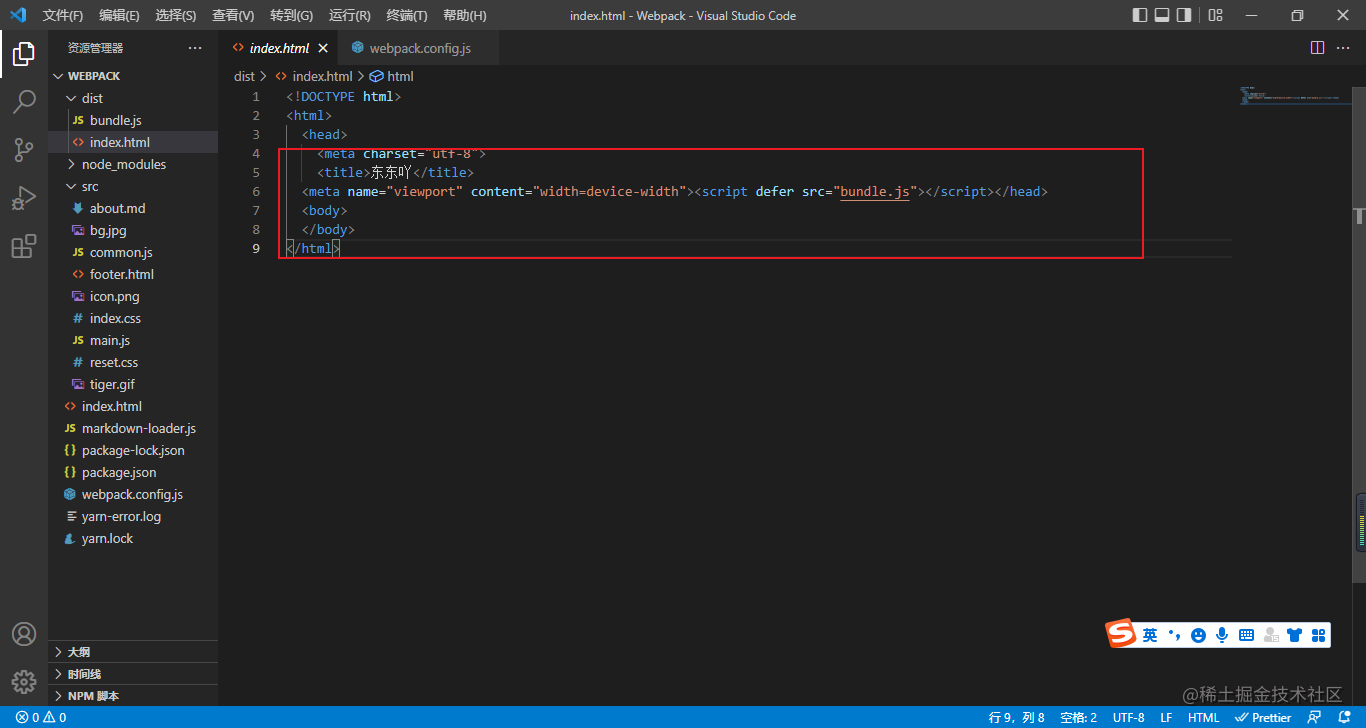The height and width of the screenshot is (728, 1366).
Task: Collapse the src folder
Action: pos(133,186)
